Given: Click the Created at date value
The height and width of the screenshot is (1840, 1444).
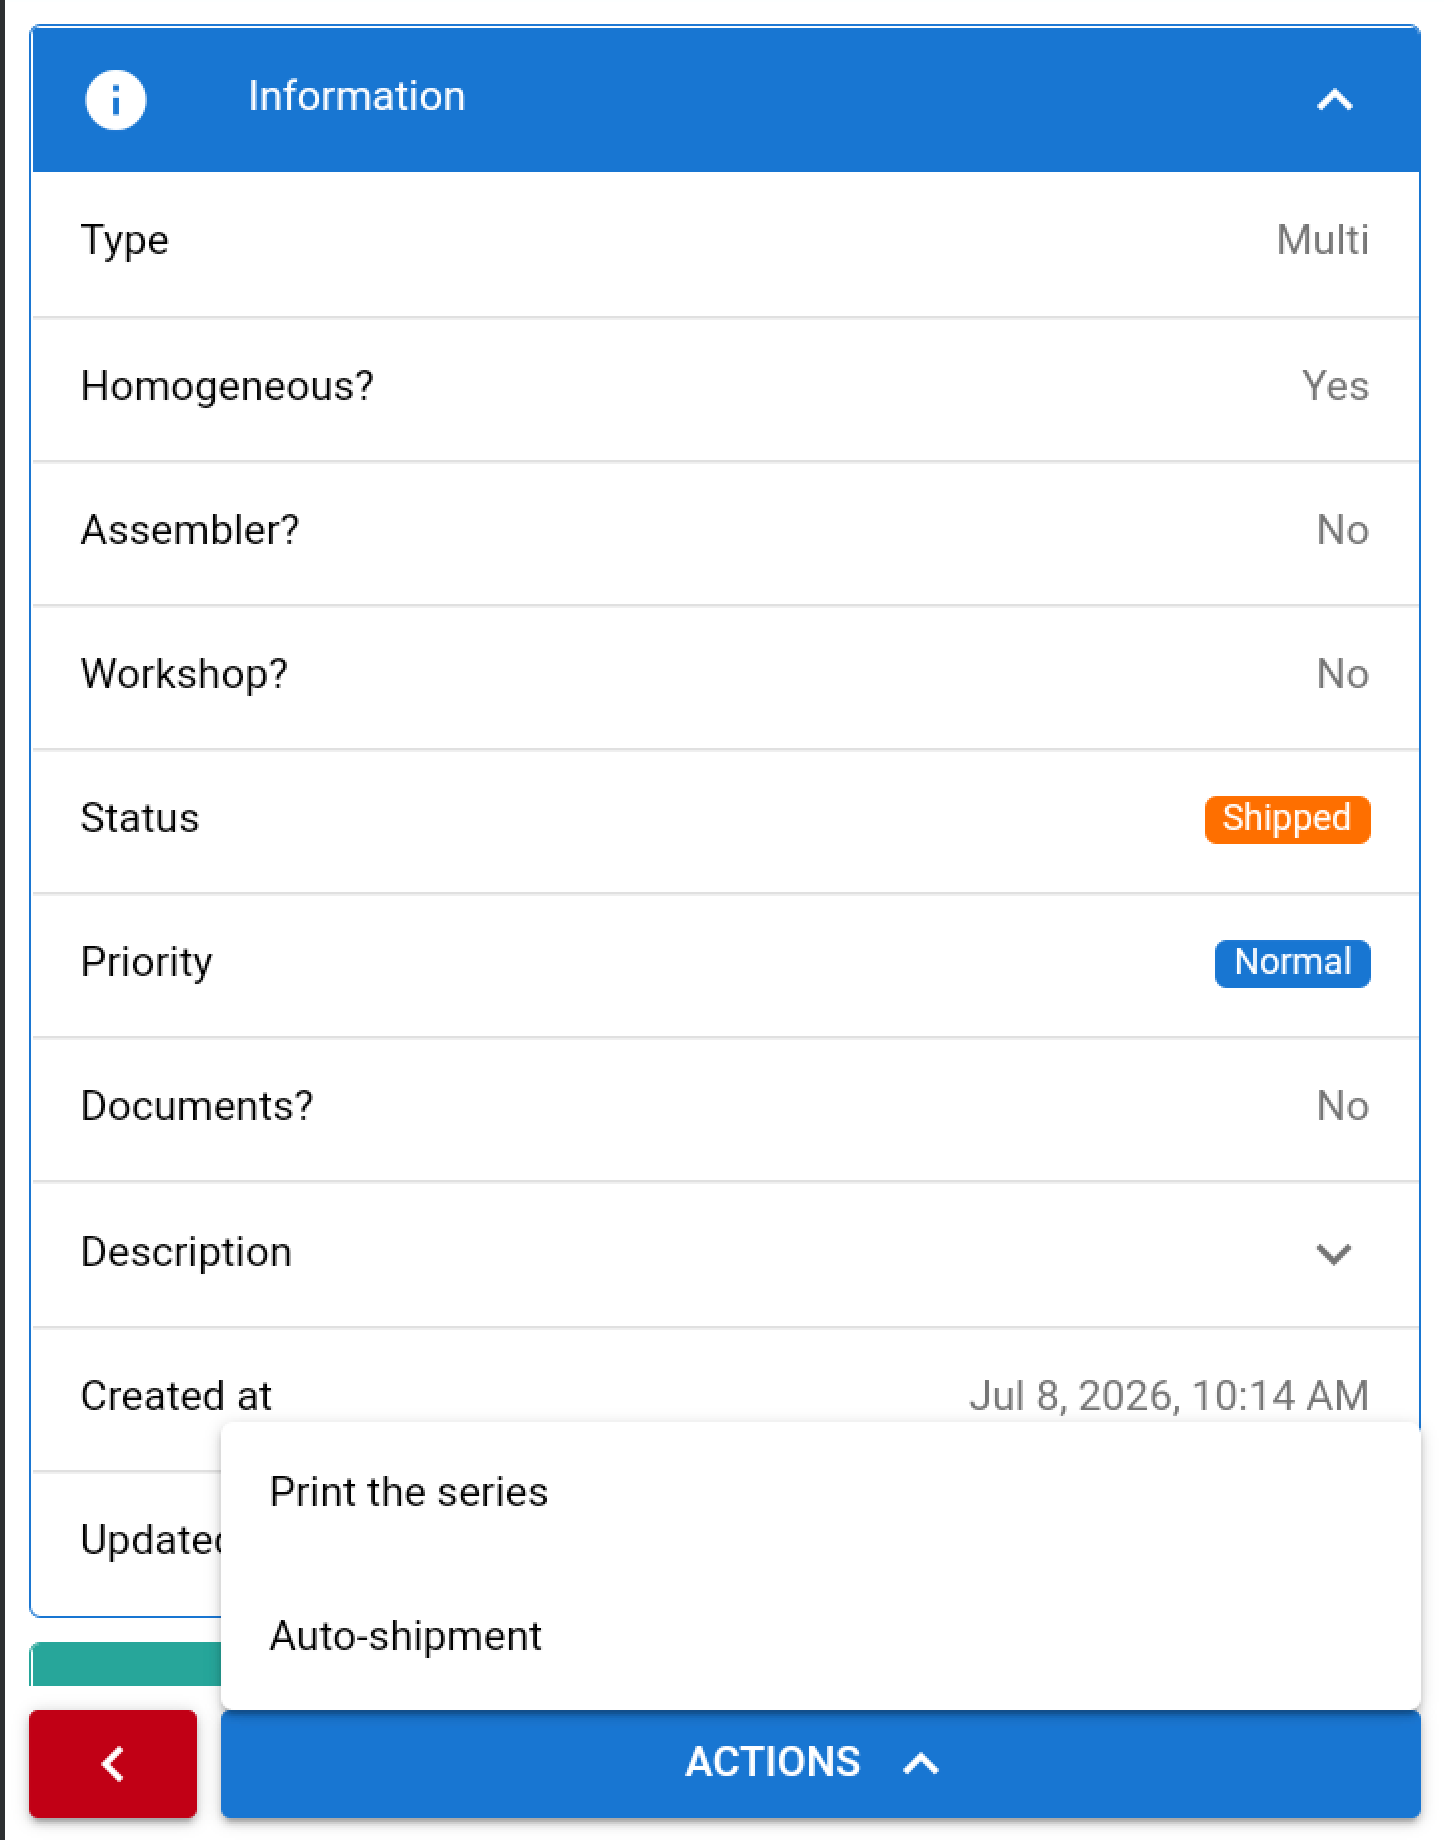Looking at the screenshot, I should click(1169, 1396).
